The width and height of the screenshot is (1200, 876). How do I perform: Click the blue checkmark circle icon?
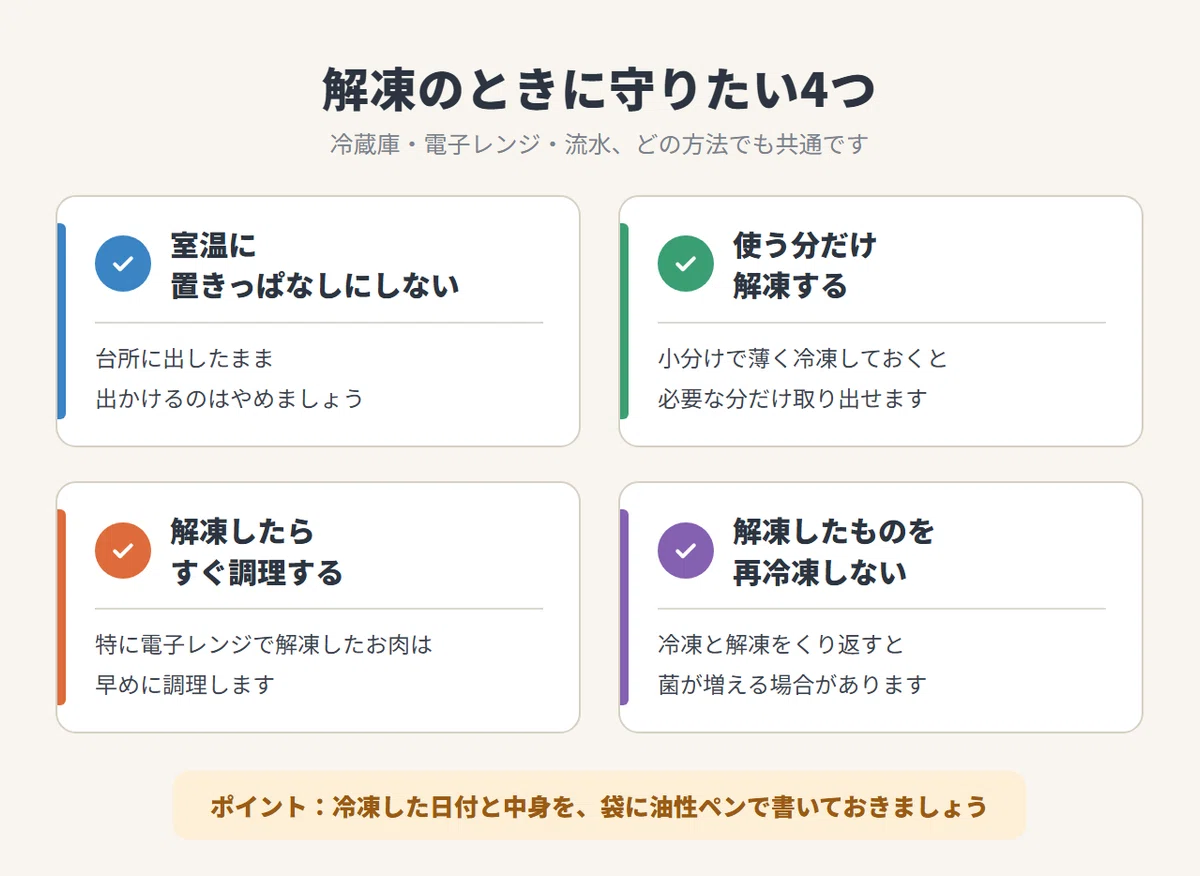tap(123, 264)
